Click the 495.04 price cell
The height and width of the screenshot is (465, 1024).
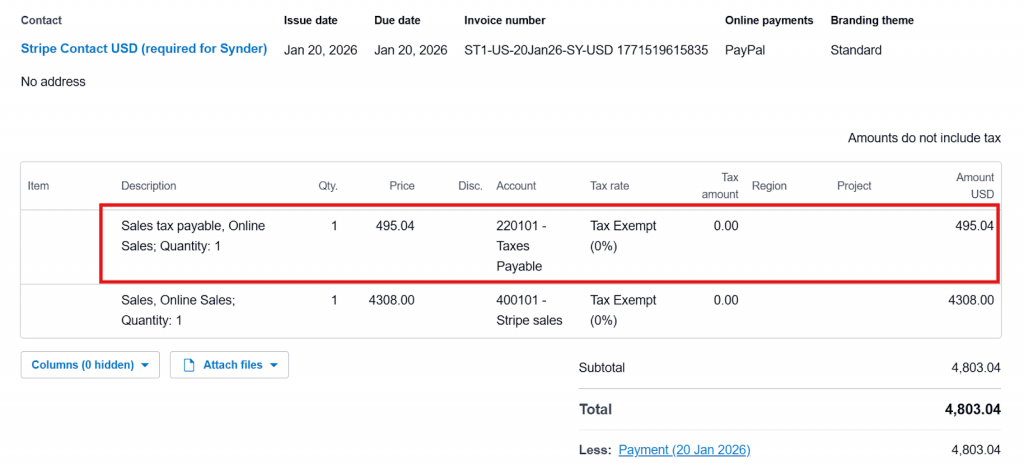pos(394,226)
